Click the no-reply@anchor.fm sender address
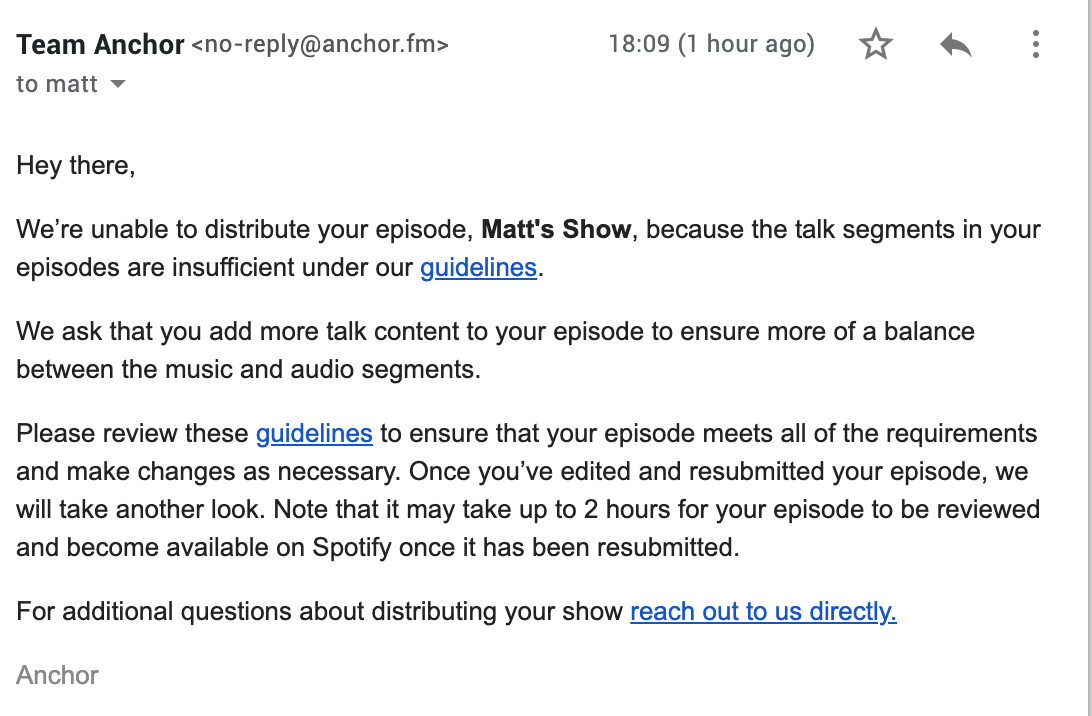 pyautogui.click(x=320, y=45)
